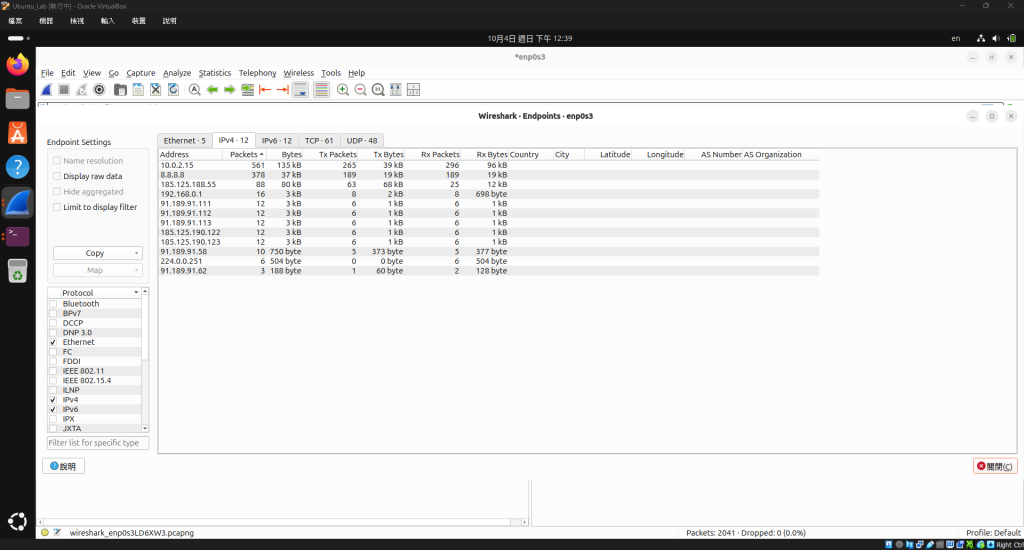
Task: Go forward with the green right arrow
Action: click(x=230, y=89)
